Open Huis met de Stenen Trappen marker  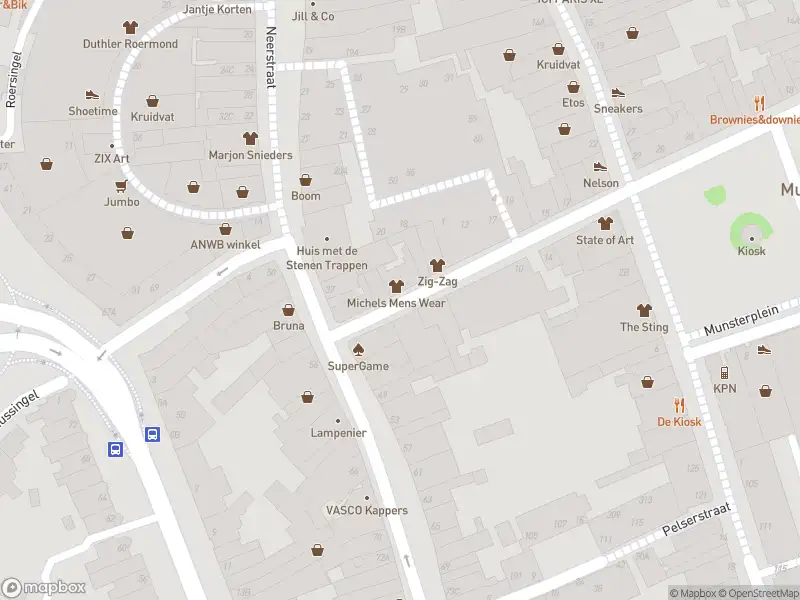(x=327, y=239)
